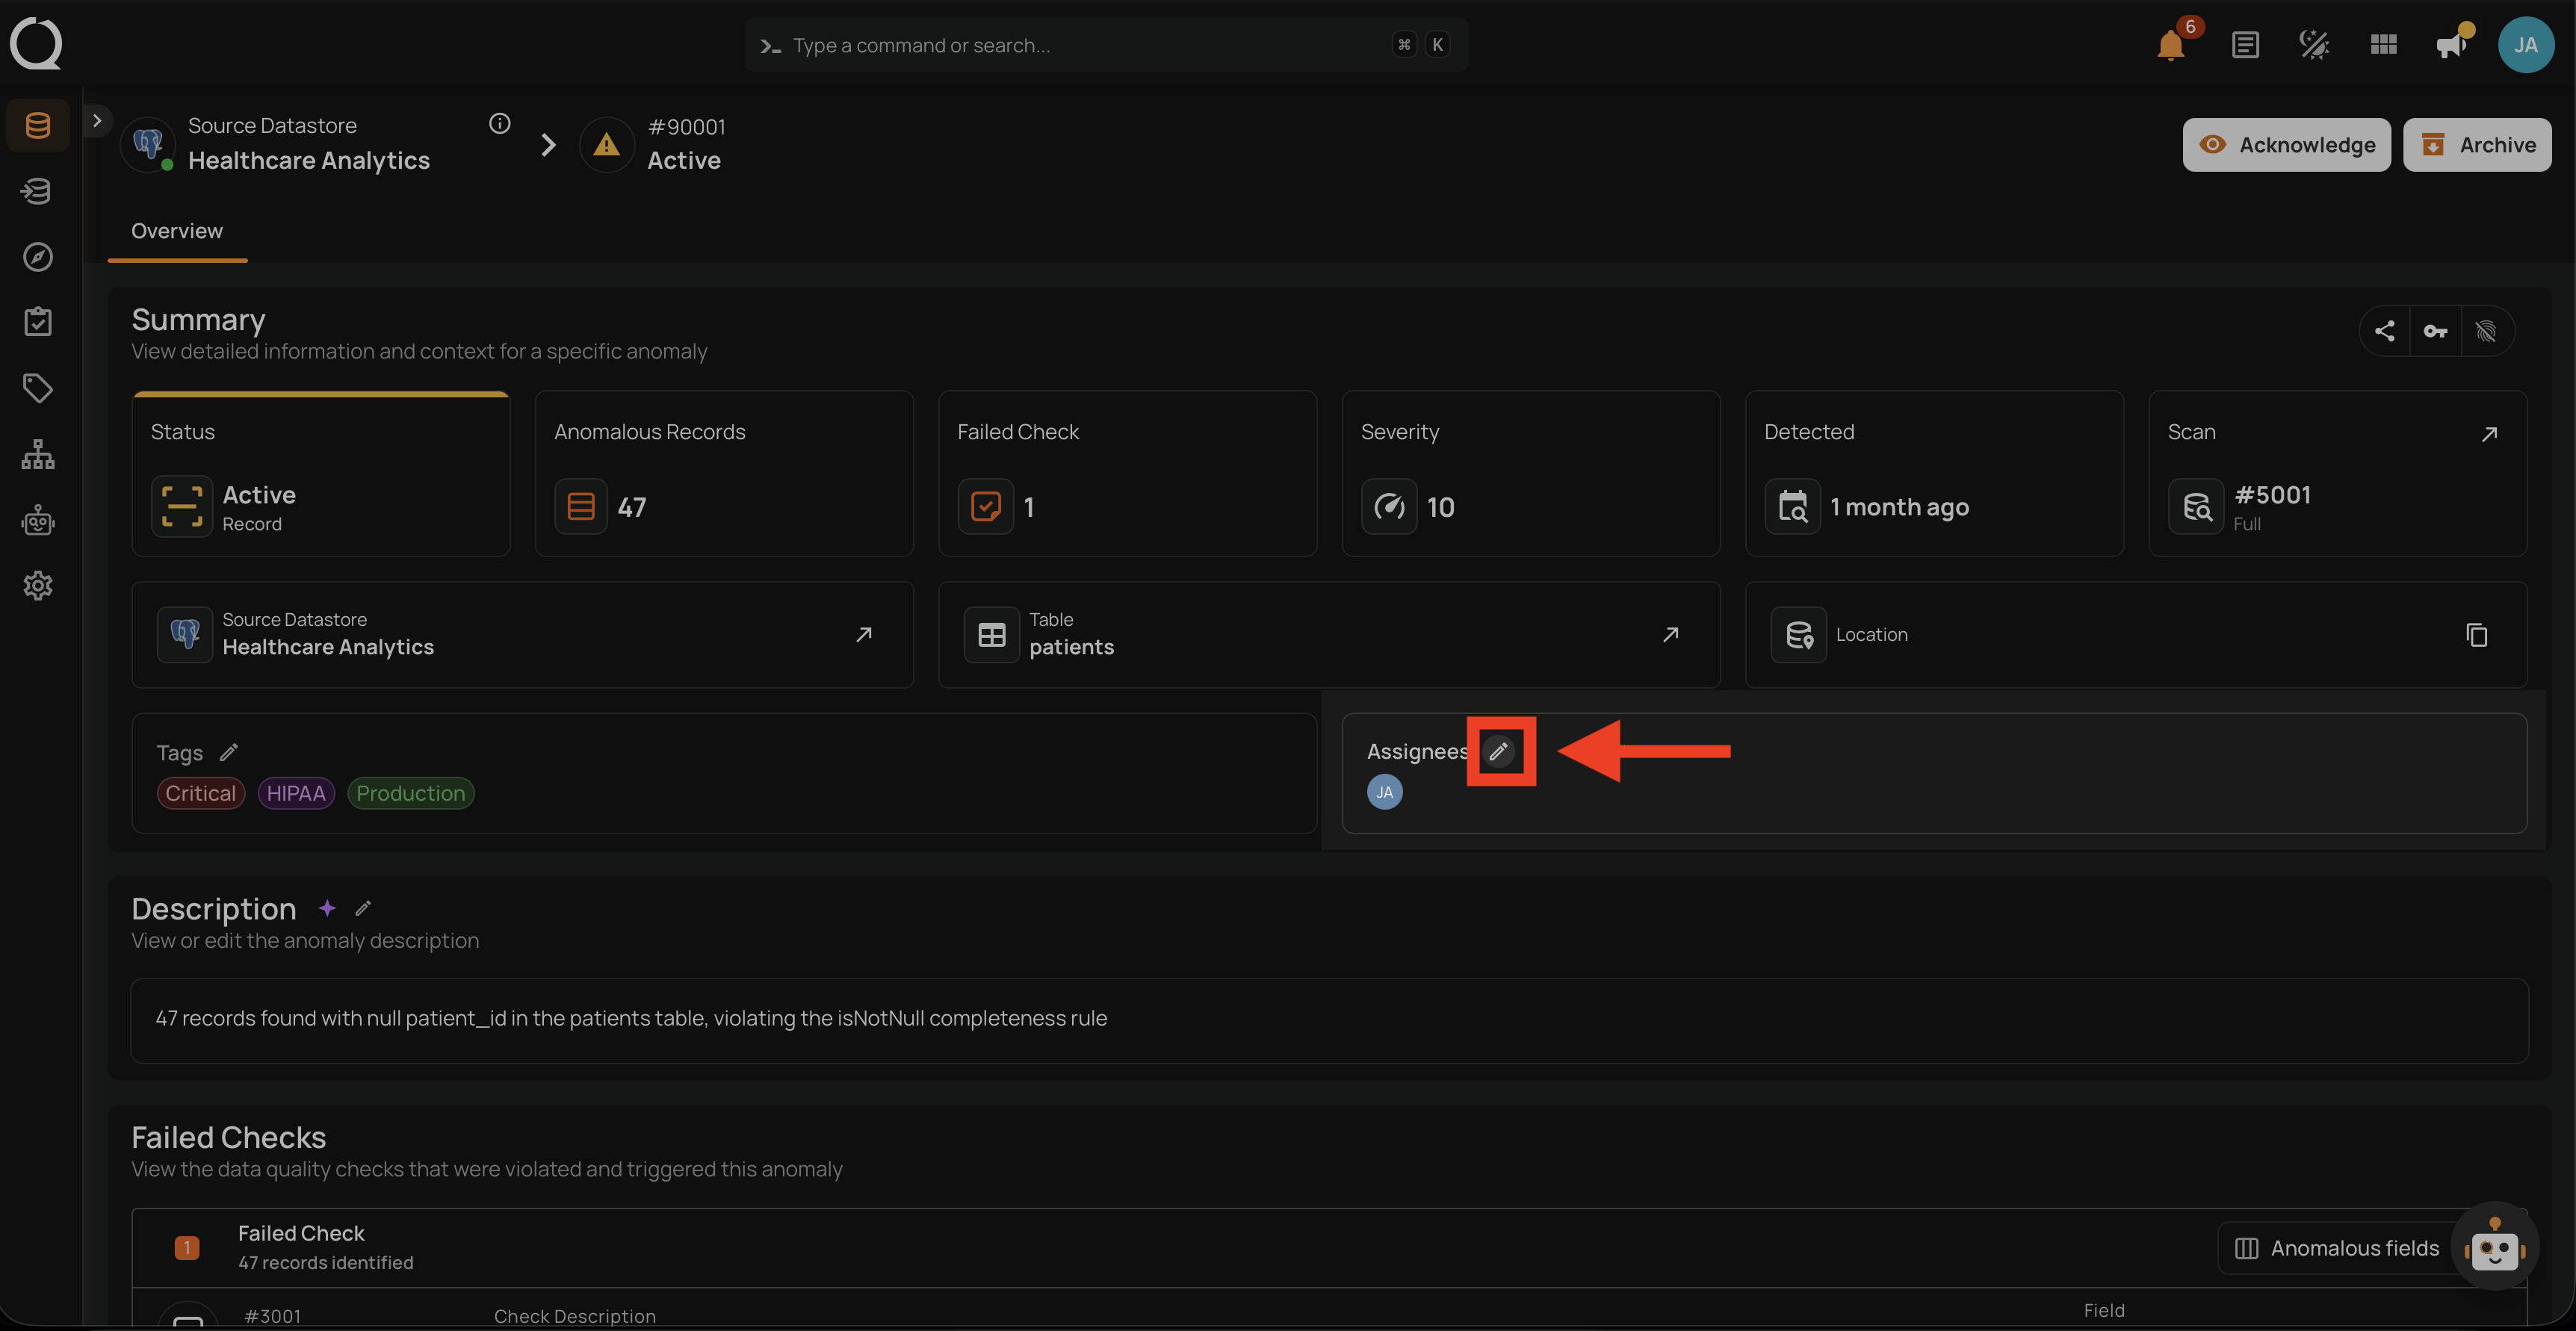Open the Anomalous fields button
Image resolution: width=2576 pixels, height=1331 pixels.
[2337, 1248]
